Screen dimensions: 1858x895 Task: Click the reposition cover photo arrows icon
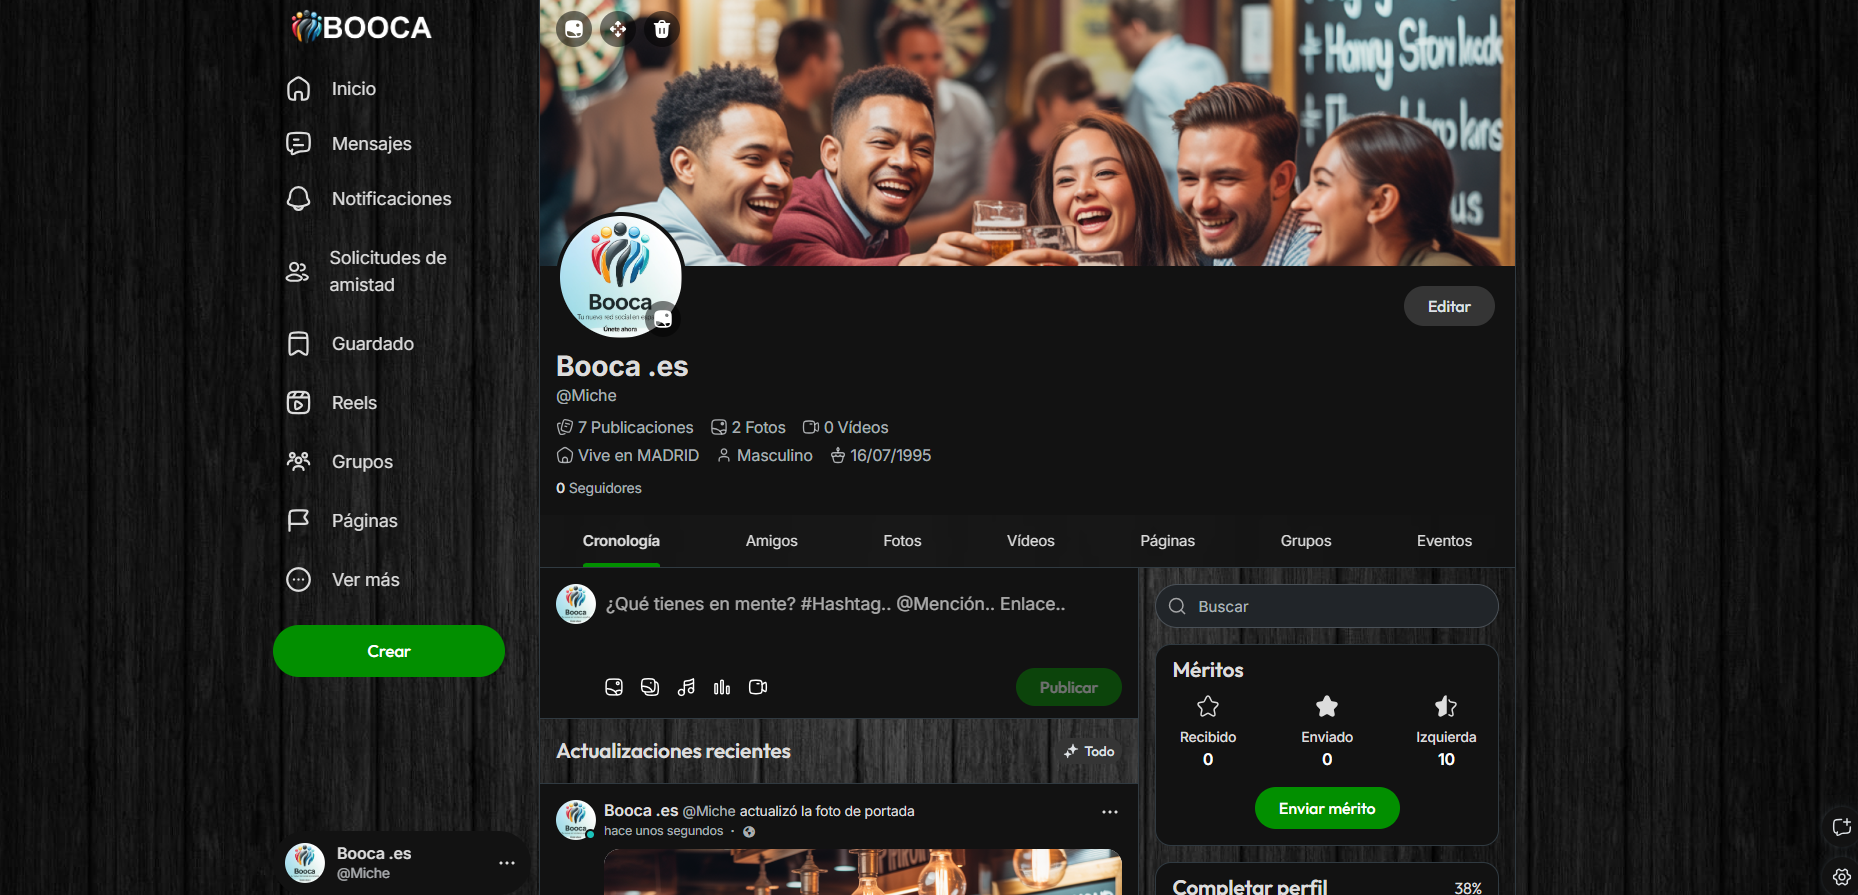click(x=618, y=29)
